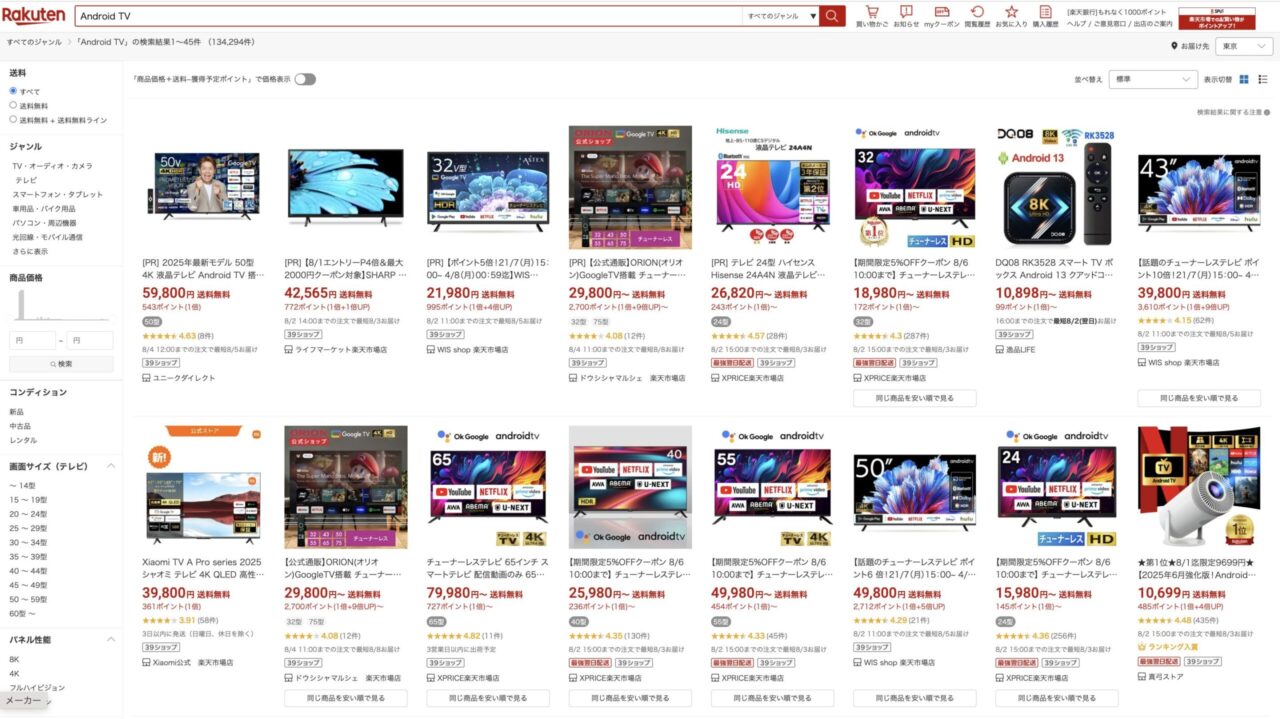
Task: Open the white projector product thumbnail
Action: [1199, 488]
